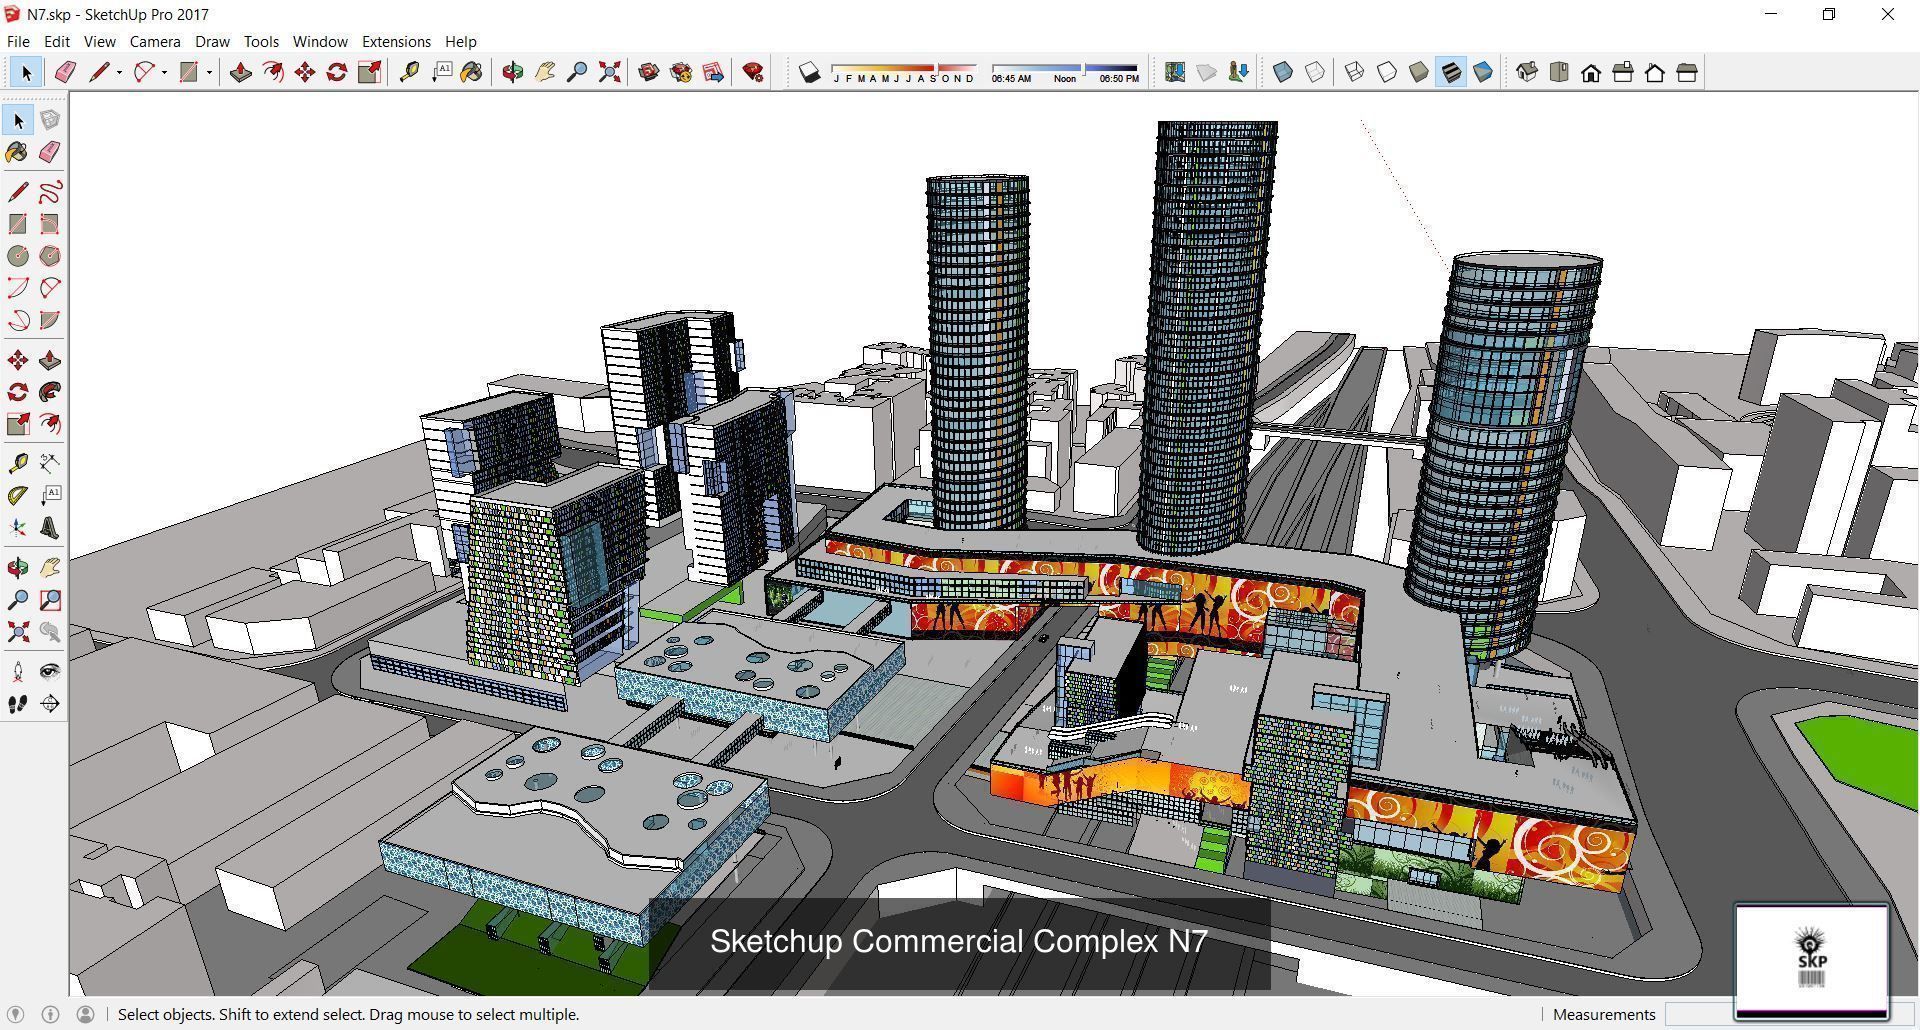Expand the Arc tool dropdown arrow

tap(164, 72)
